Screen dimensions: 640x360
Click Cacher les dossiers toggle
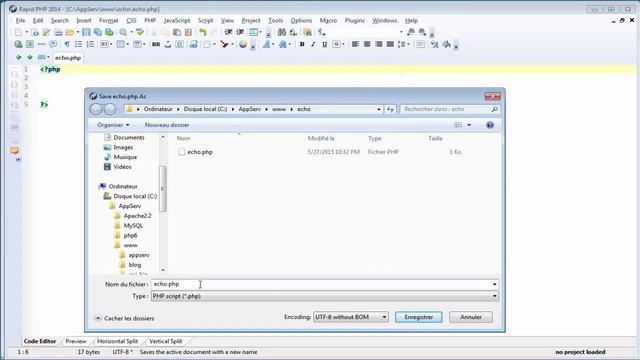point(124,318)
